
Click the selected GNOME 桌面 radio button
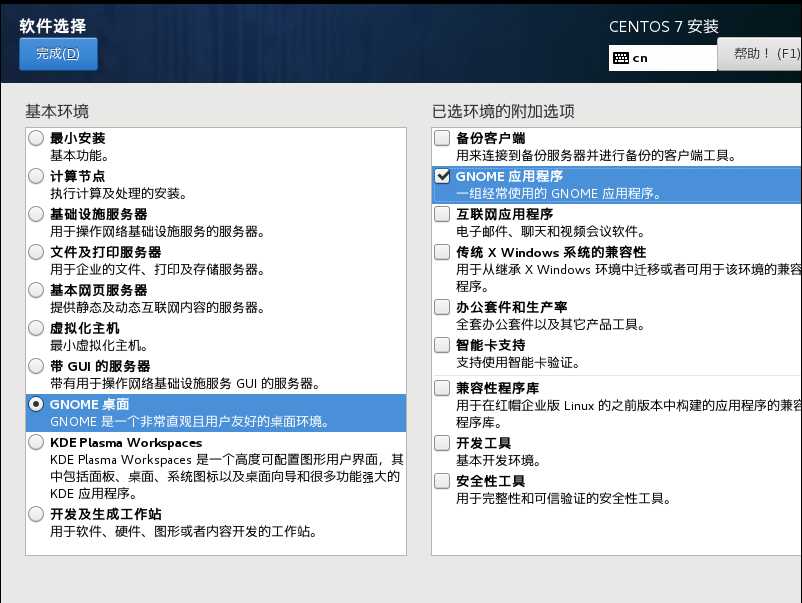point(36,404)
